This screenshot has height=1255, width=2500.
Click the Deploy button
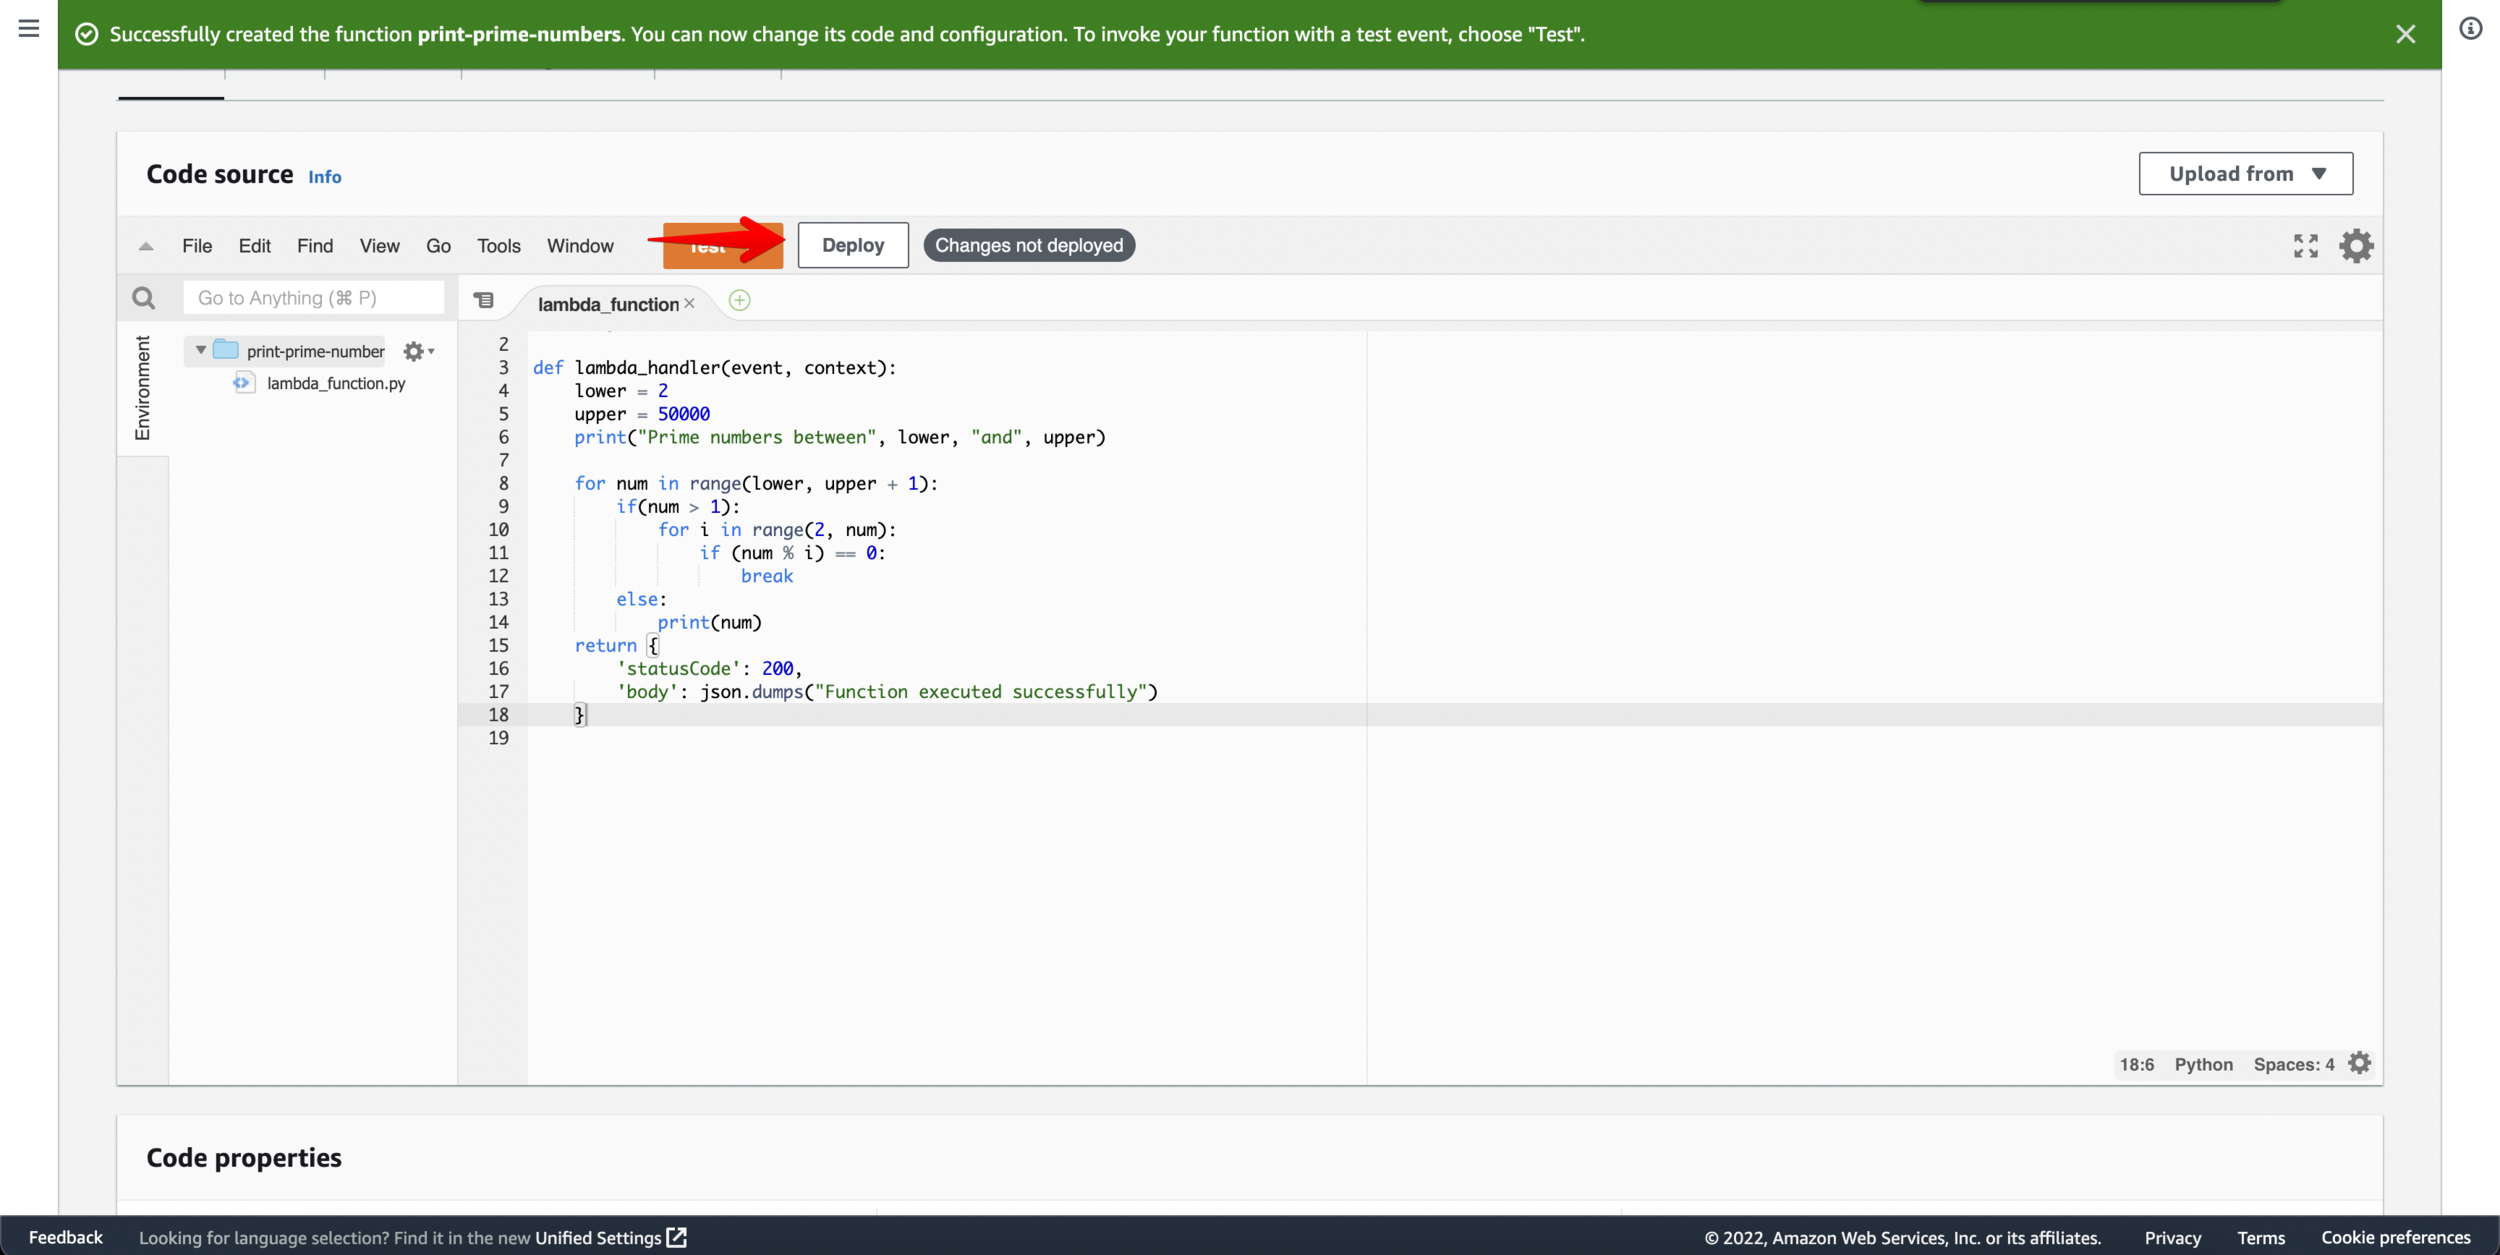point(852,246)
